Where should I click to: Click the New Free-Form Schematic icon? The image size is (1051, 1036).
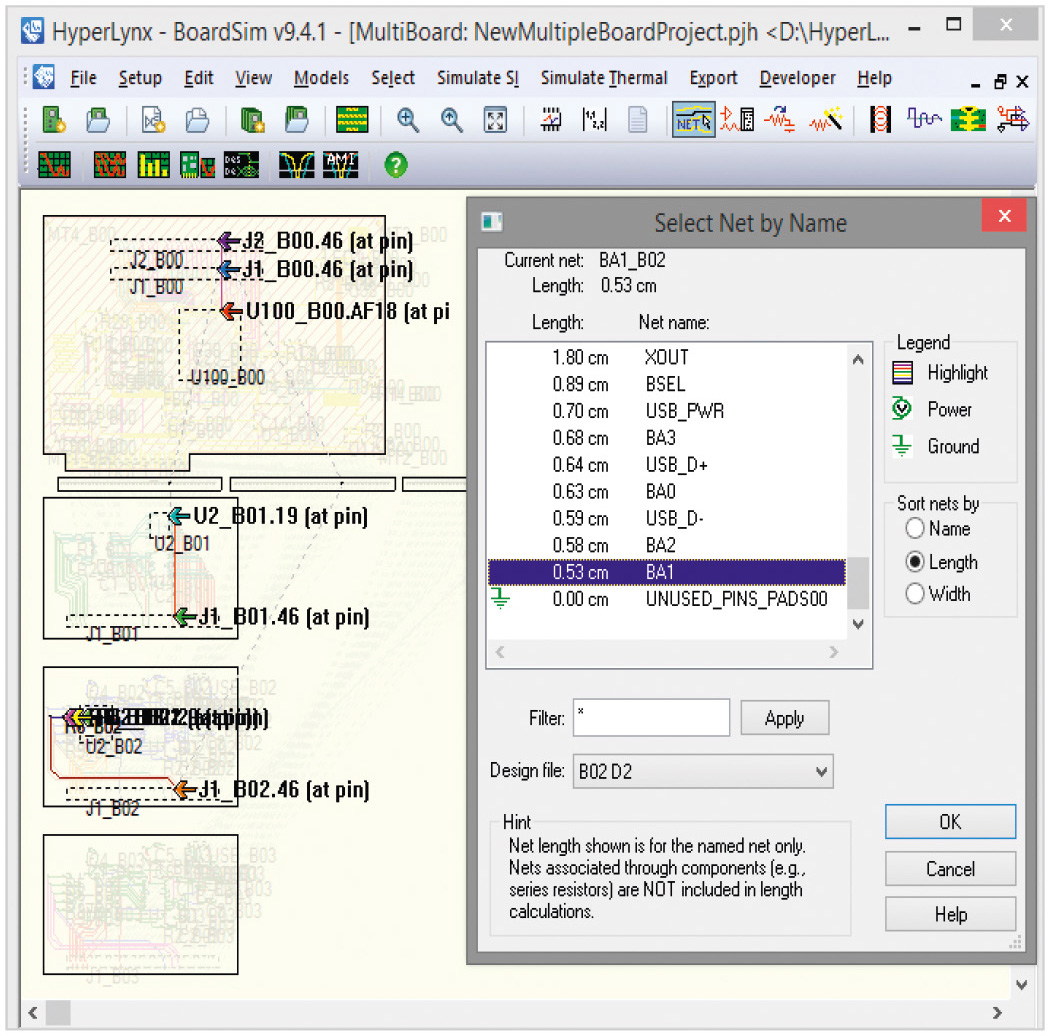153,121
